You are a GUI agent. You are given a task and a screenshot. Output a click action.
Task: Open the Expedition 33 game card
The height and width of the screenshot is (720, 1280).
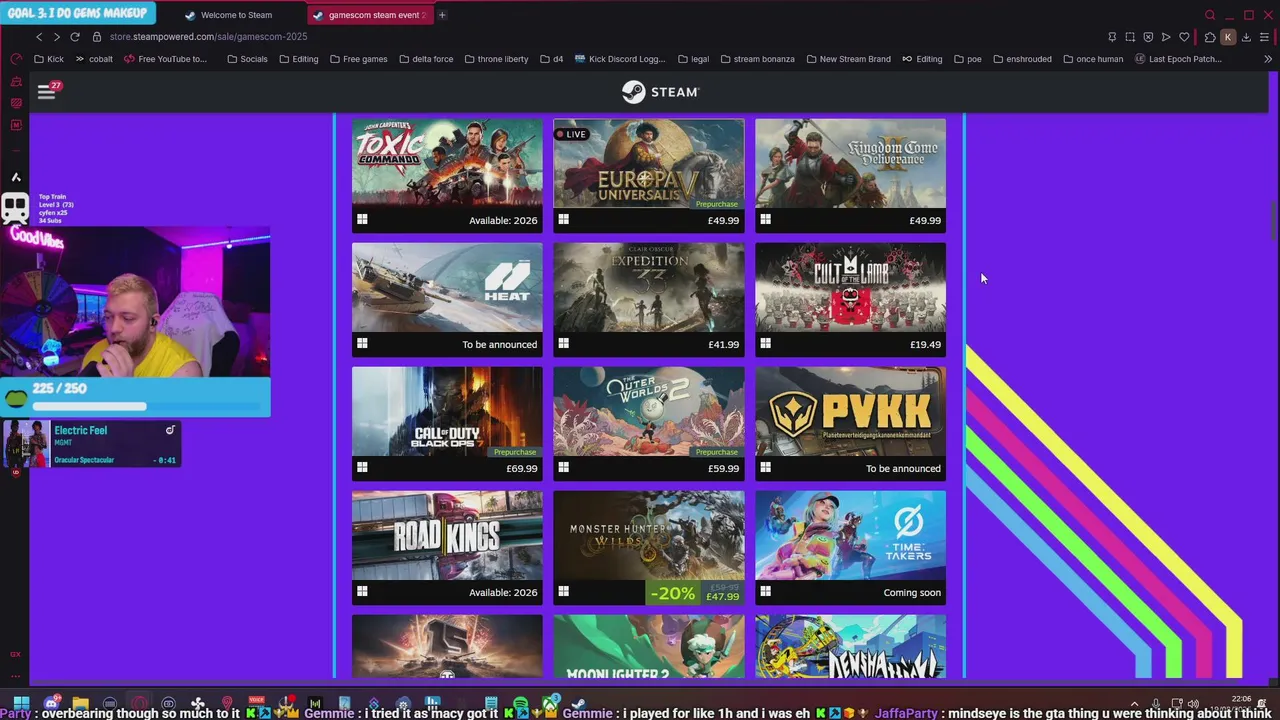point(649,299)
